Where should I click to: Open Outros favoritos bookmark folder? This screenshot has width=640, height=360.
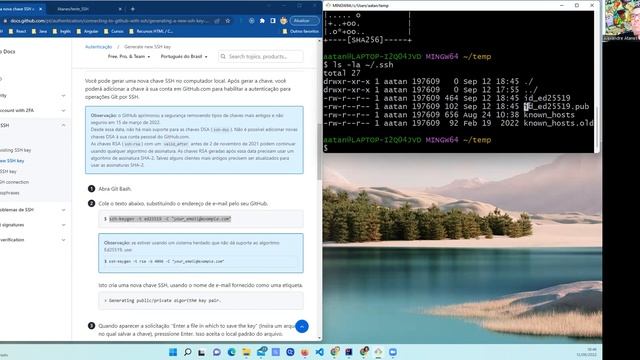click(x=301, y=31)
